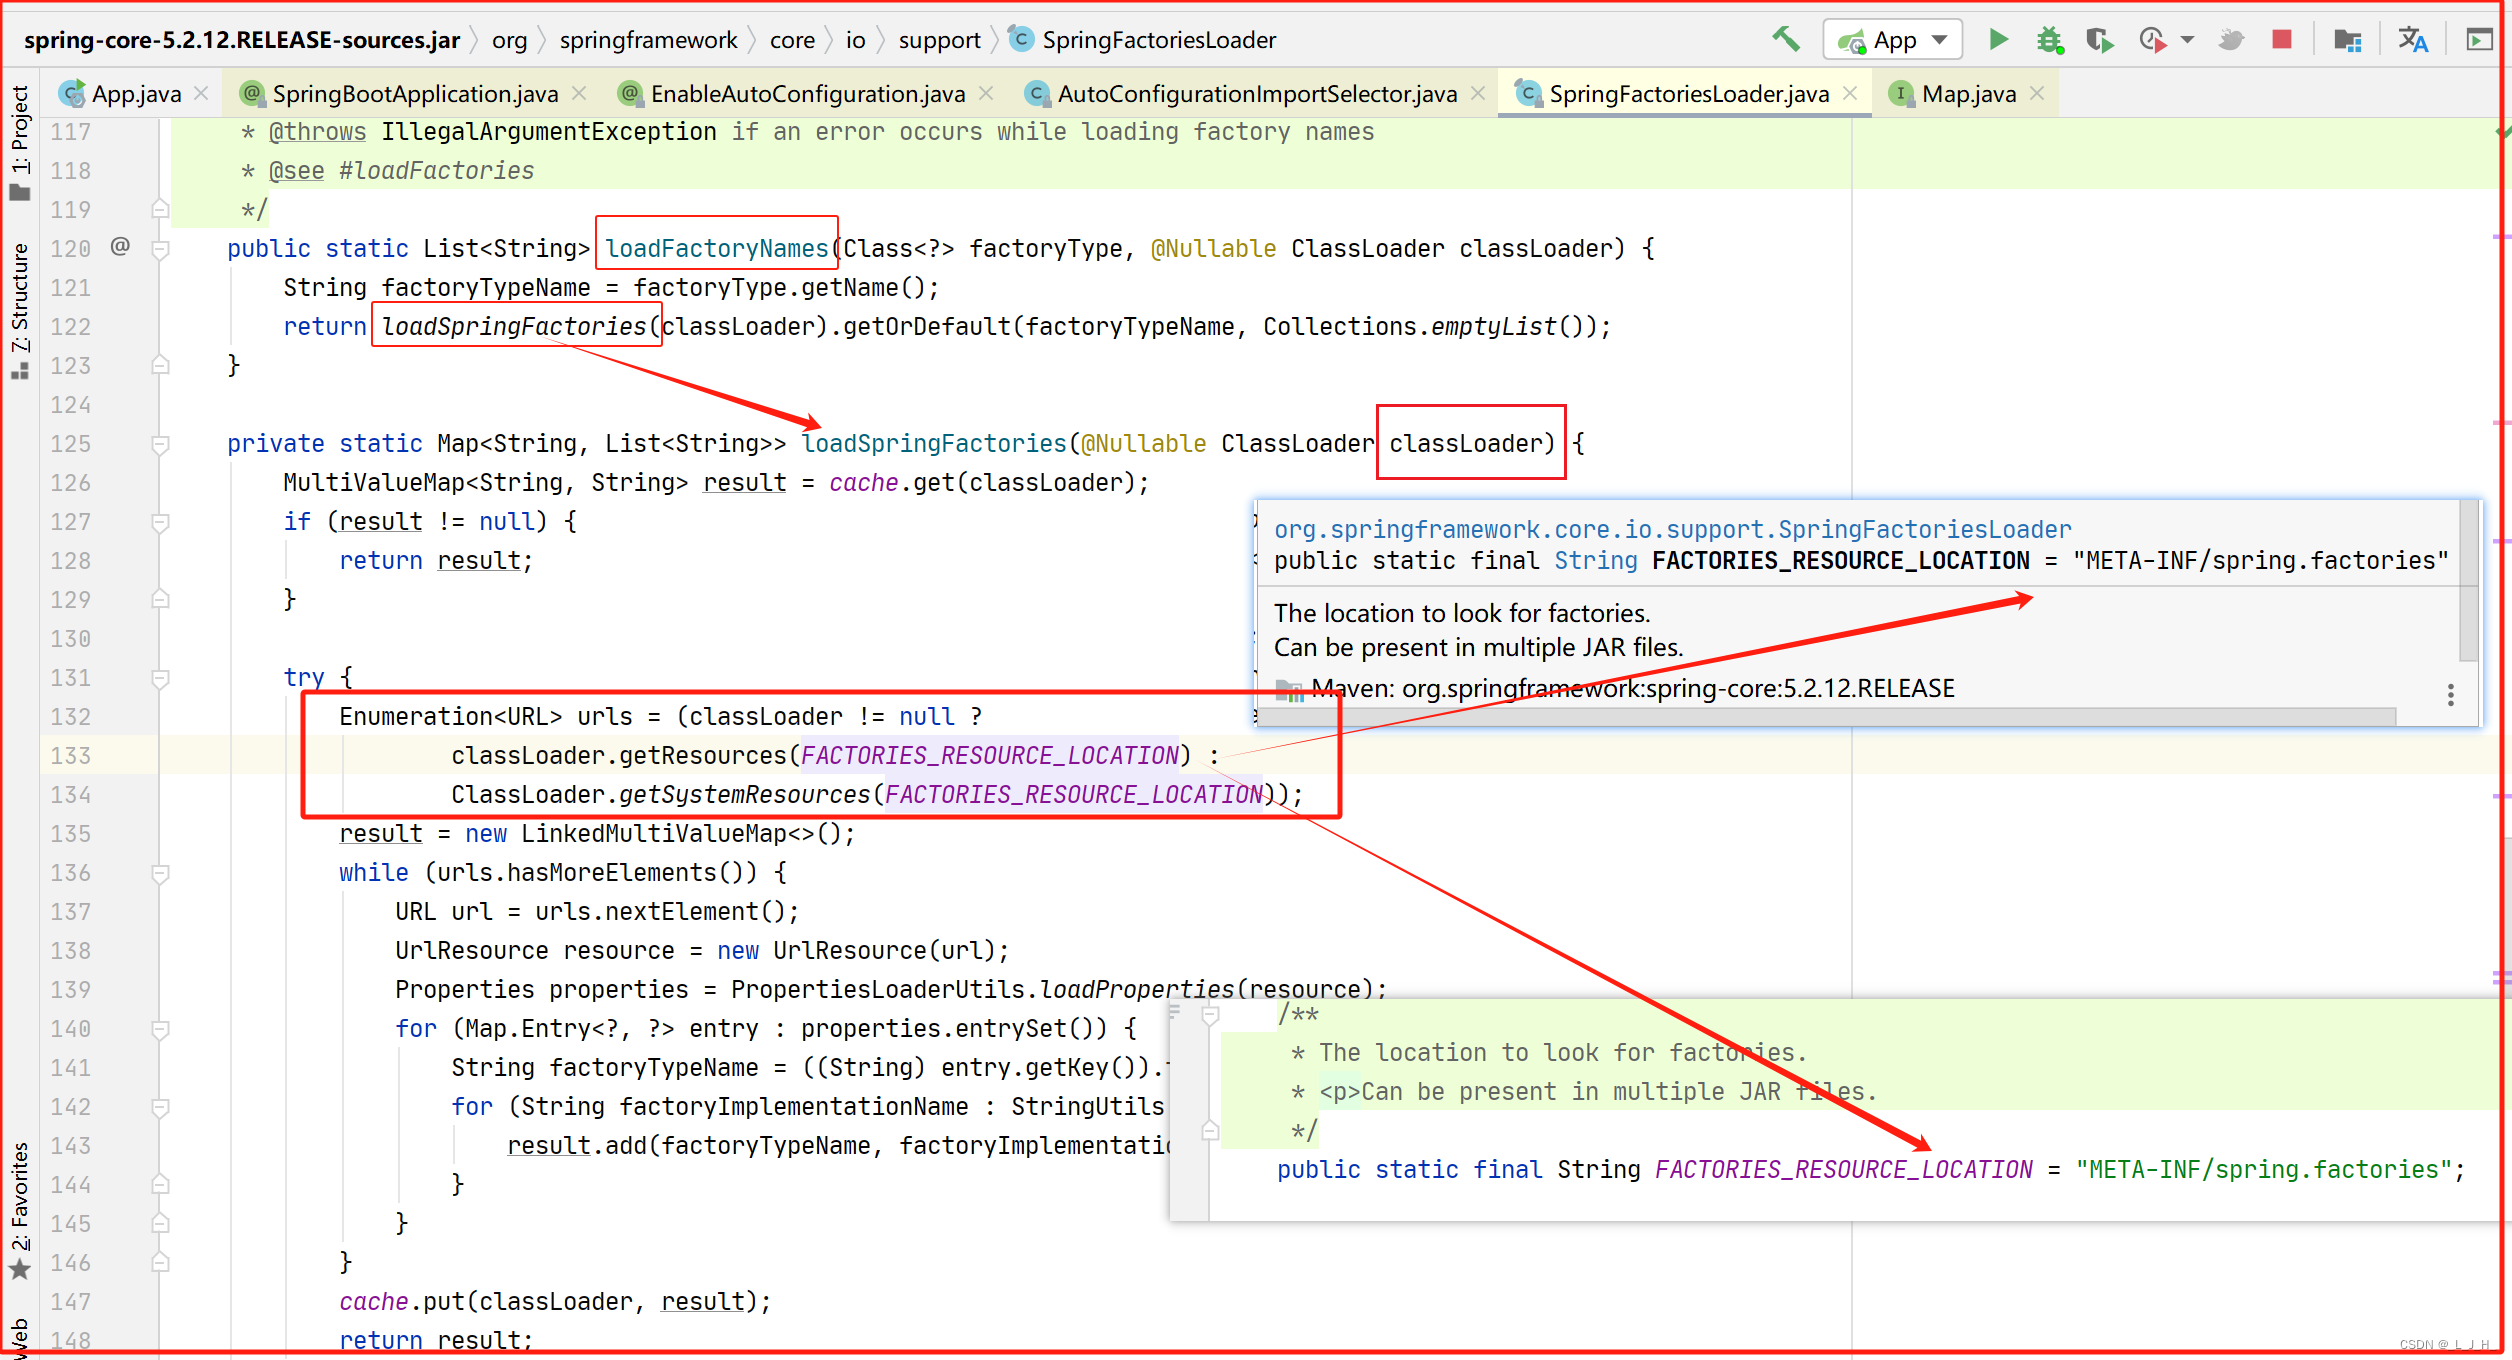The width and height of the screenshot is (2512, 1360).
Task: Open the 1: Project tool window
Action: coord(20,144)
